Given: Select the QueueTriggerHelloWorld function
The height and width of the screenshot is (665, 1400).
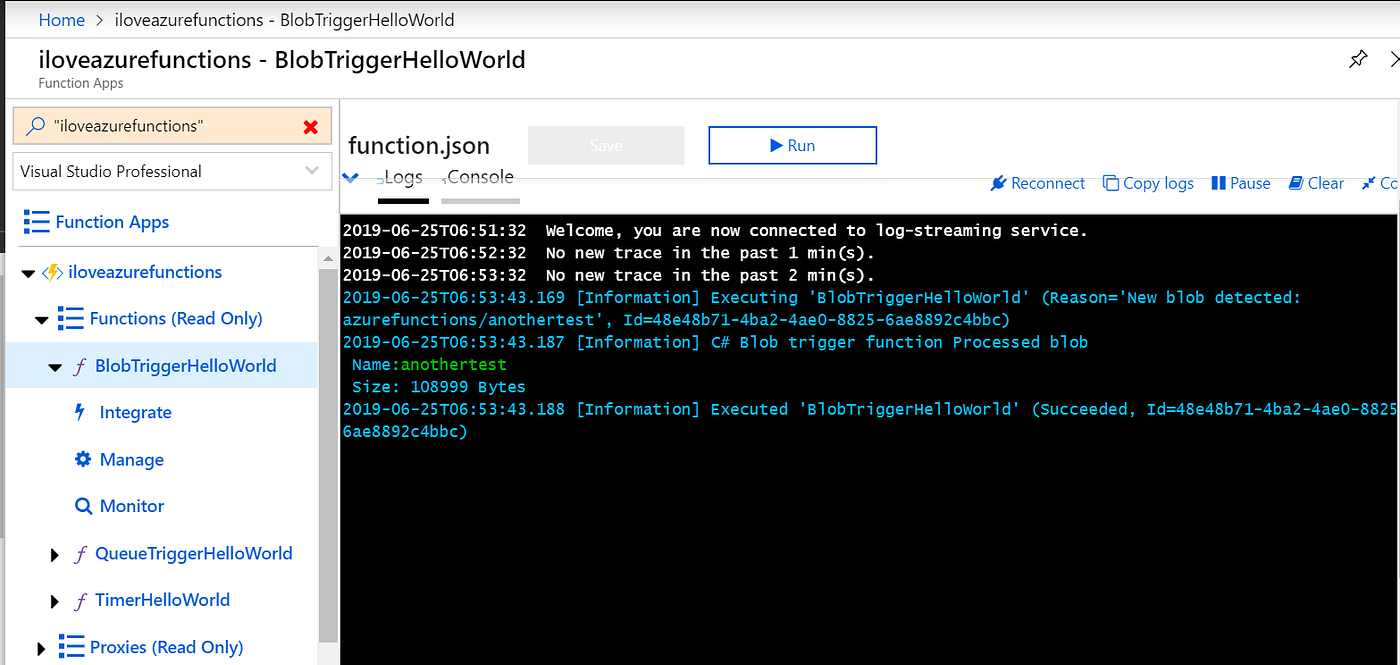Looking at the screenshot, I should [x=194, y=553].
